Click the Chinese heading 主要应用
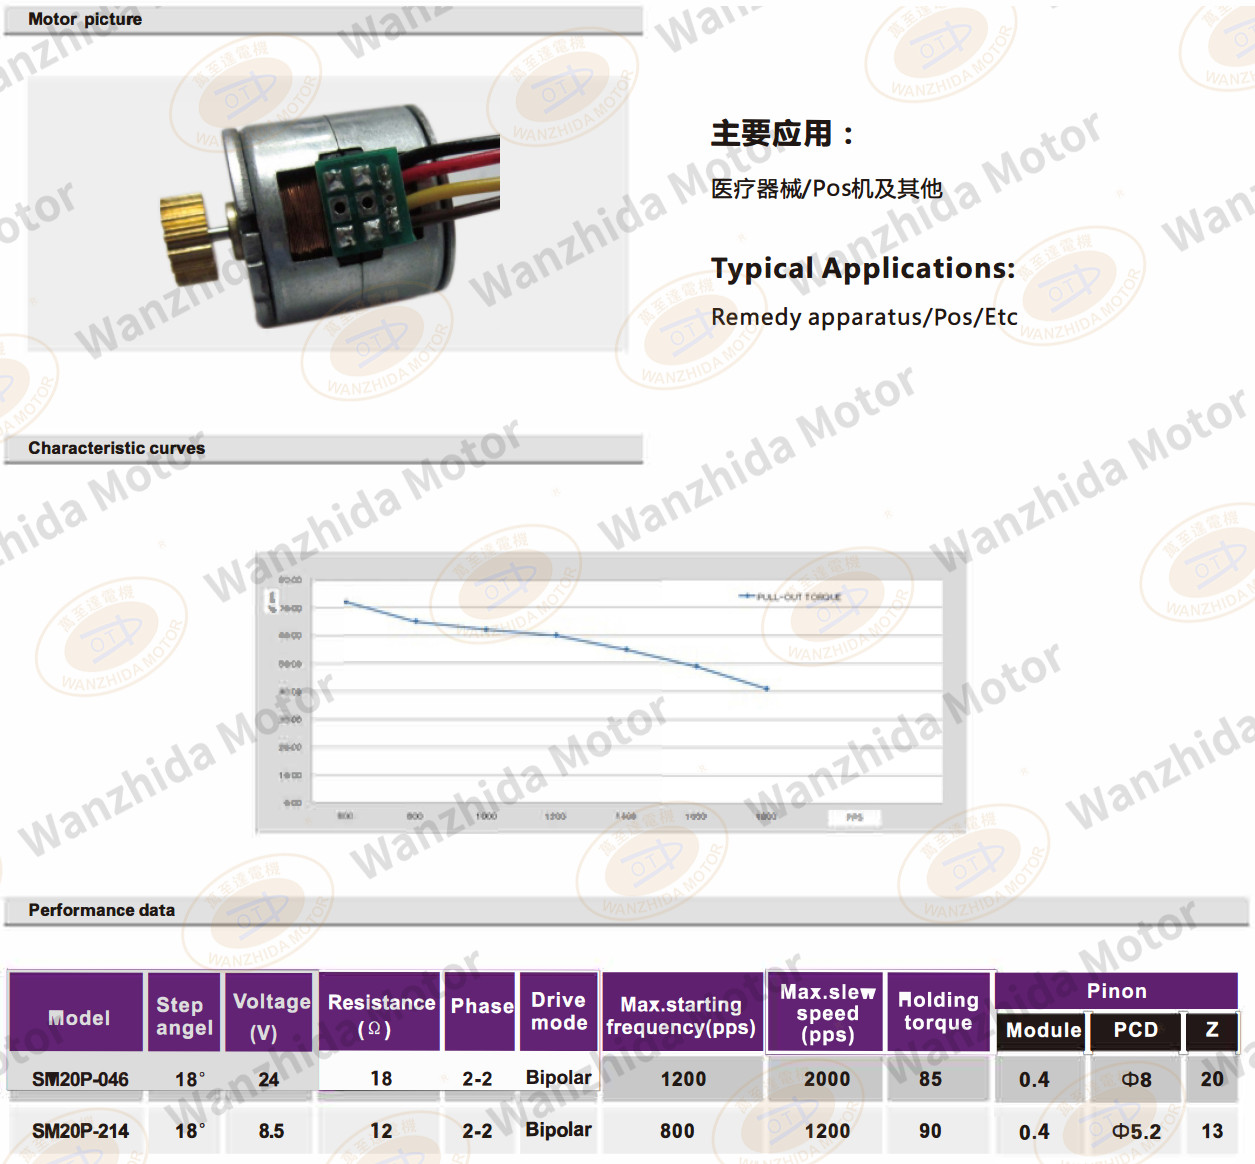1255x1164 pixels. pyautogui.click(x=782, y=133)
